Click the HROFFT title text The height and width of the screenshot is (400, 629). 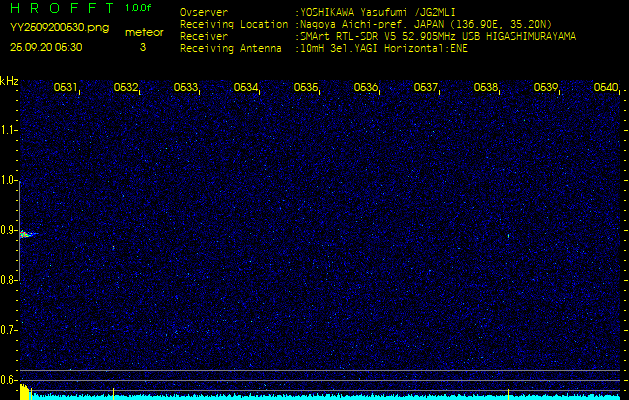point(58,8)
